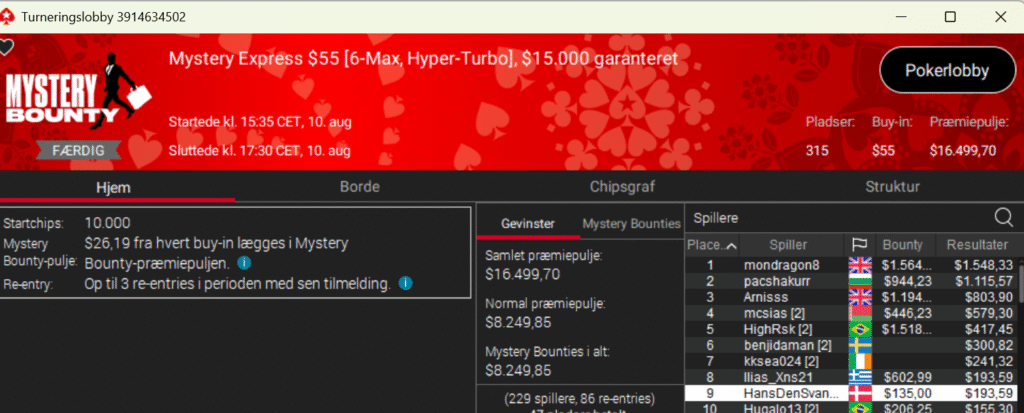Image resolution: width=1024 pixels, height=413 pixels.
Task: Select highlighted player HansDenSvan...
Action: click(x=851, y=393)
